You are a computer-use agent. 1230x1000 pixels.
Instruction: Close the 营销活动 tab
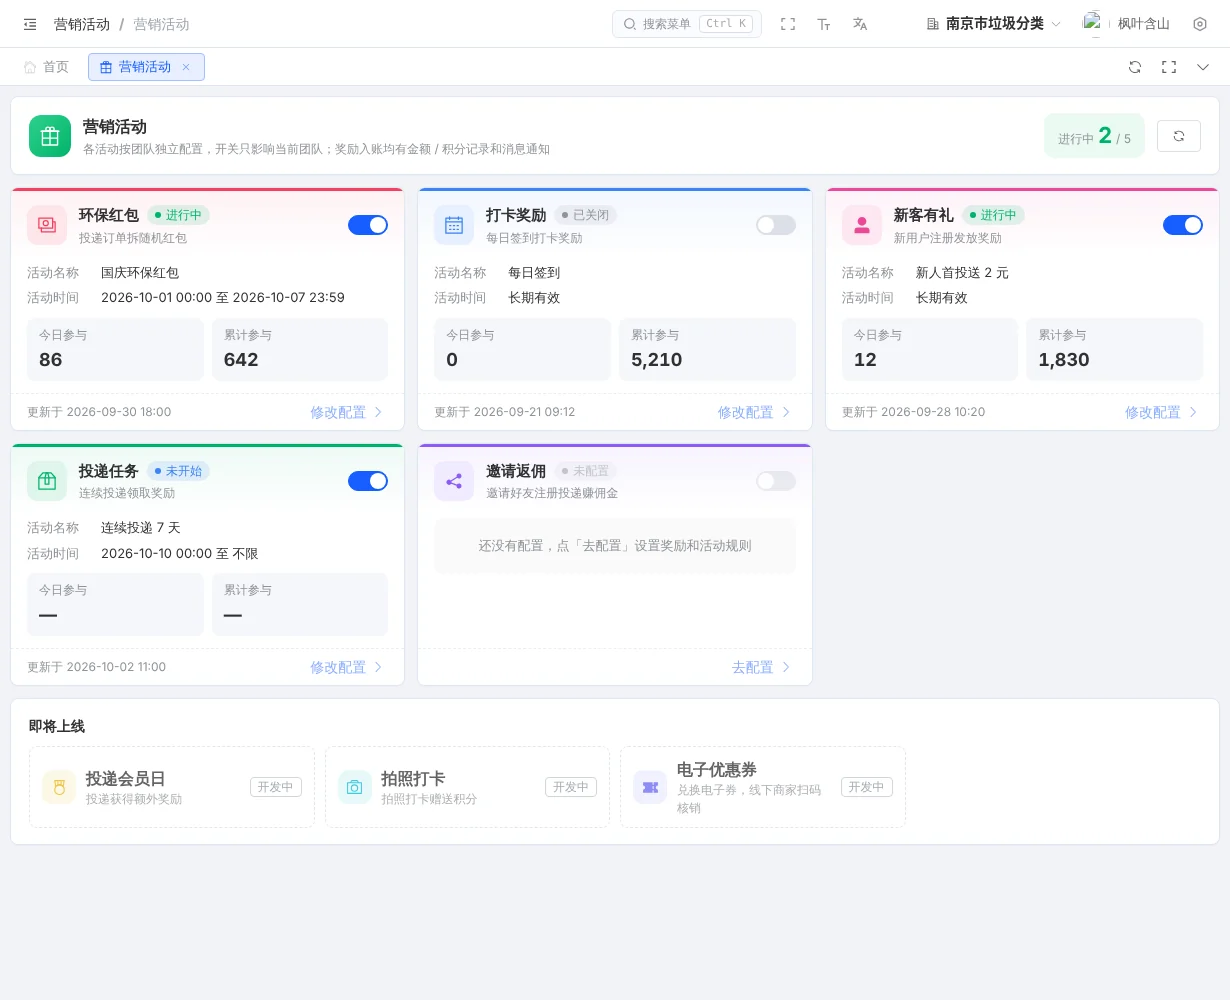point(186,67)
